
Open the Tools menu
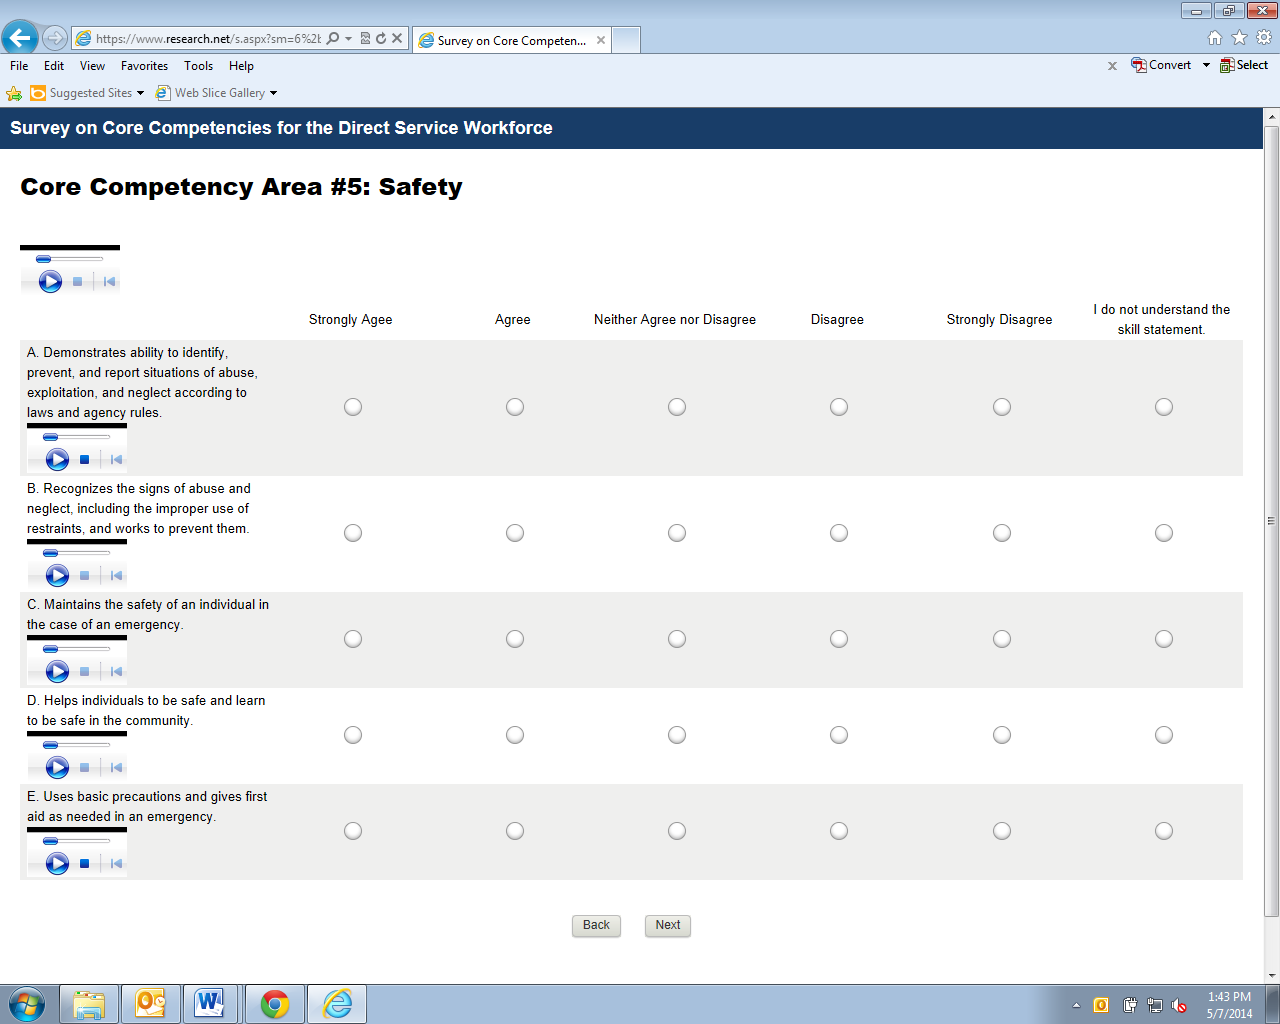(x=198, y=66)
